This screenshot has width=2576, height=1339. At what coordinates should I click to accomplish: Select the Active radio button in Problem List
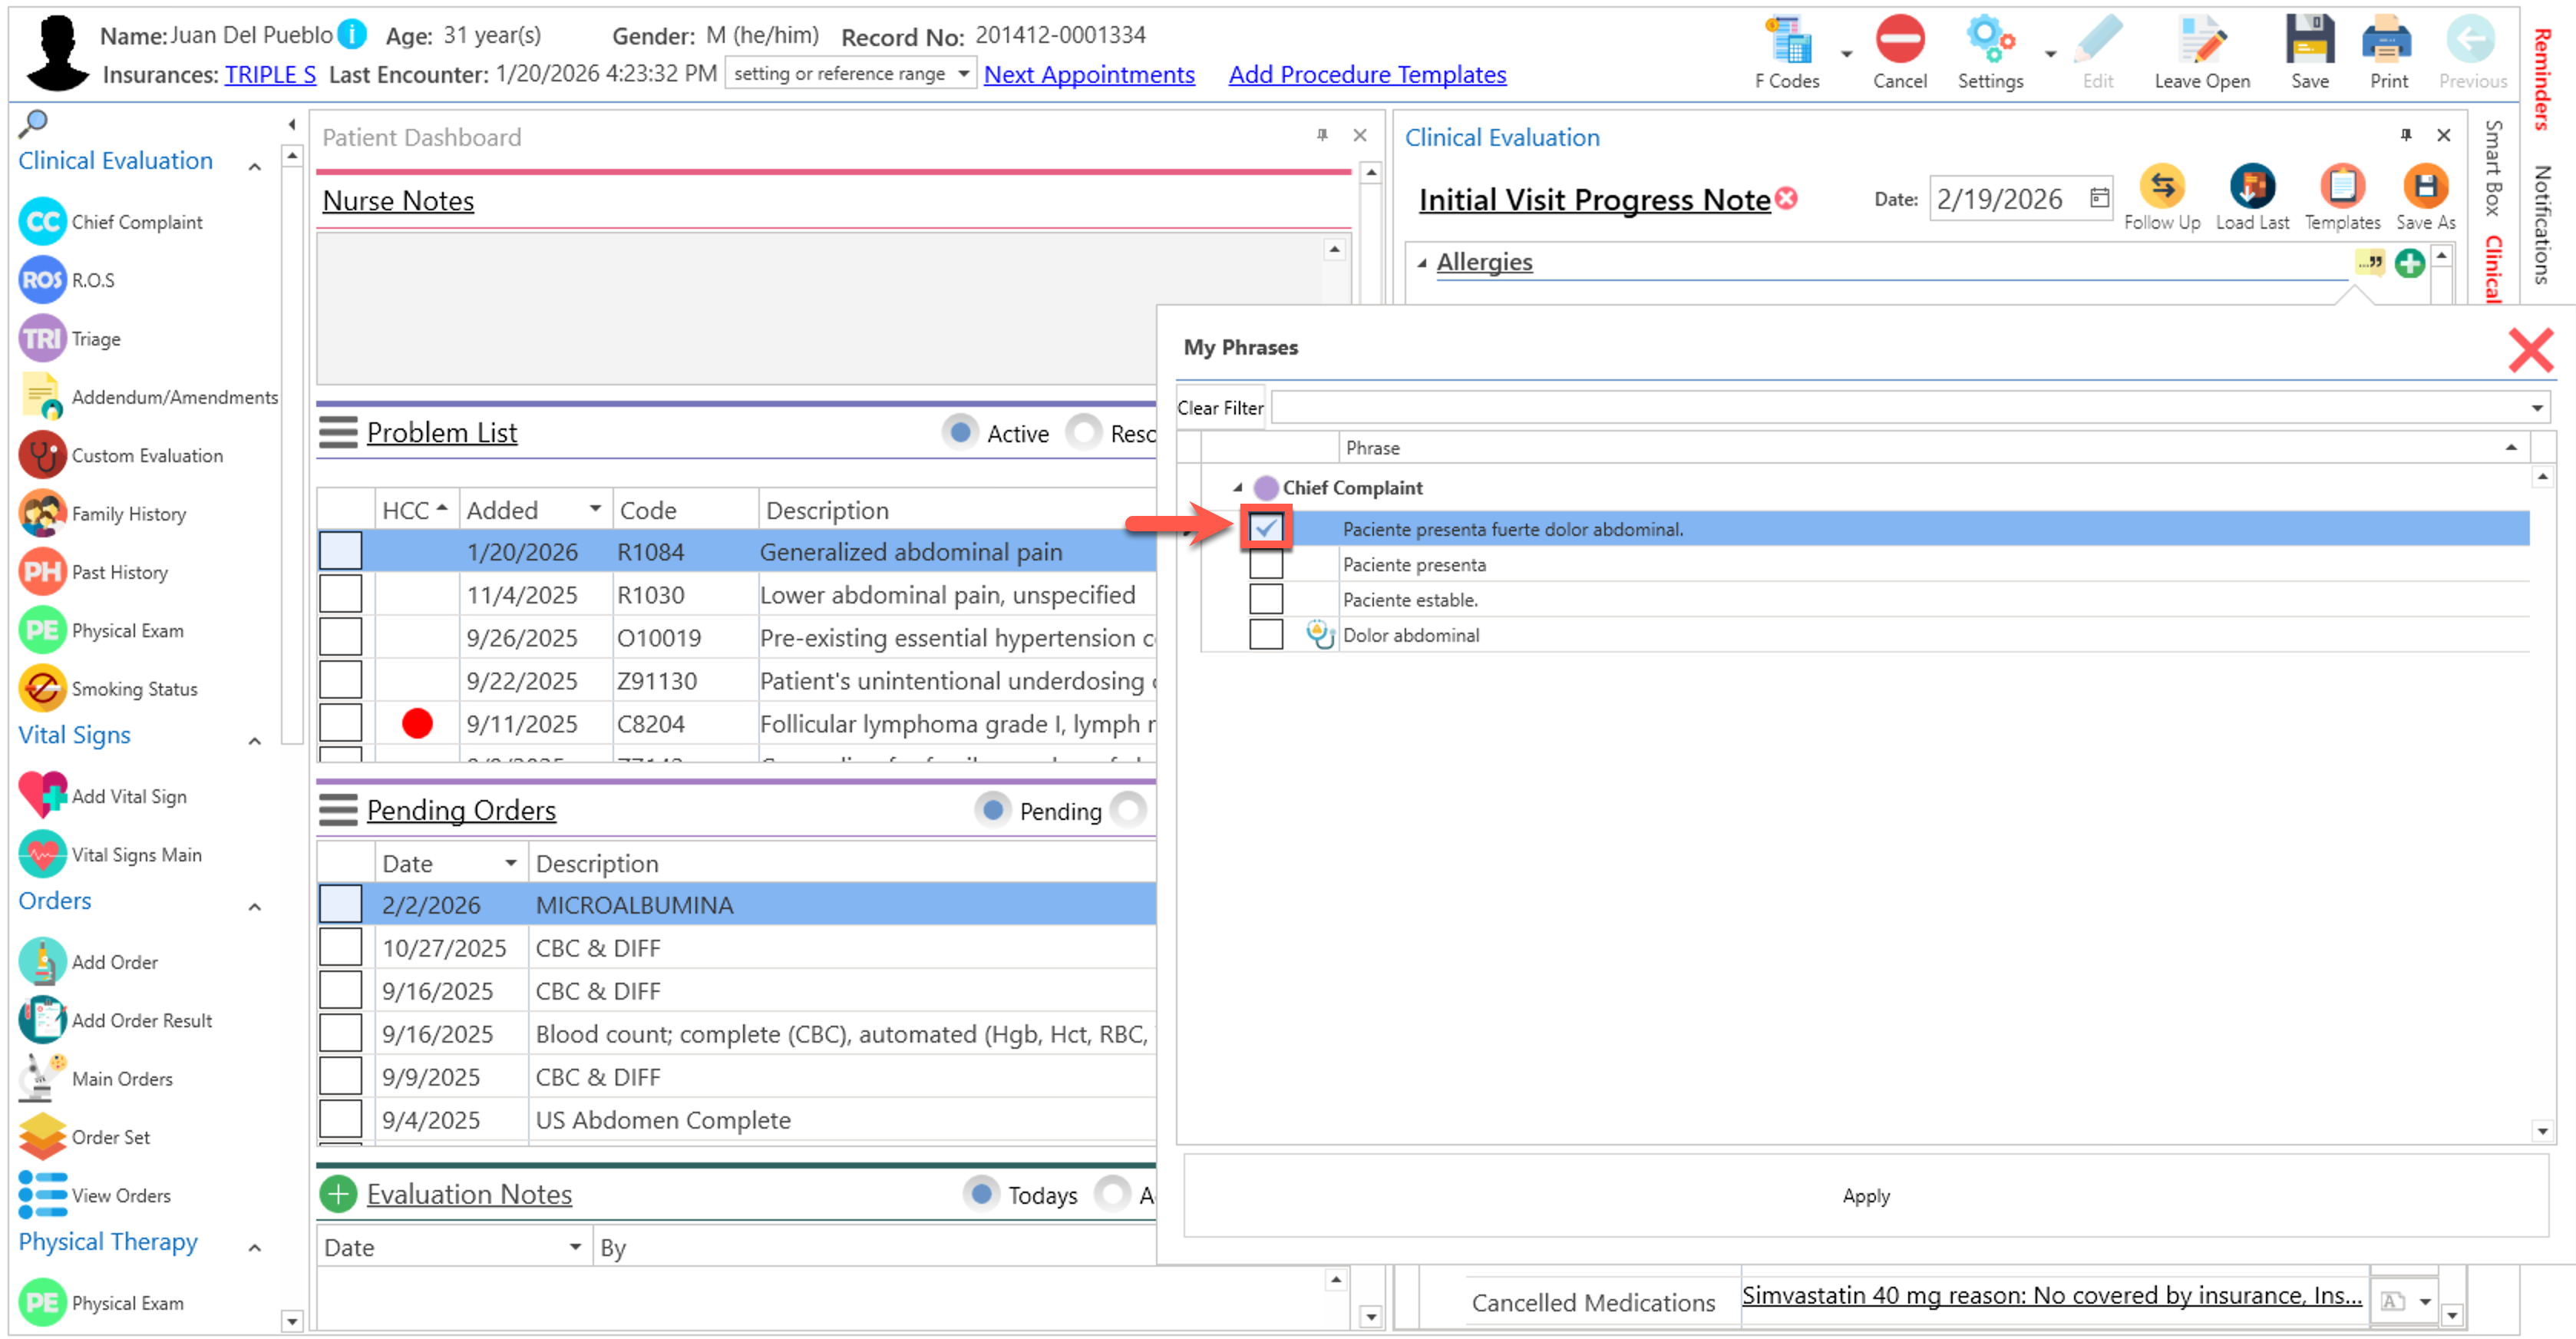[960, 433]
